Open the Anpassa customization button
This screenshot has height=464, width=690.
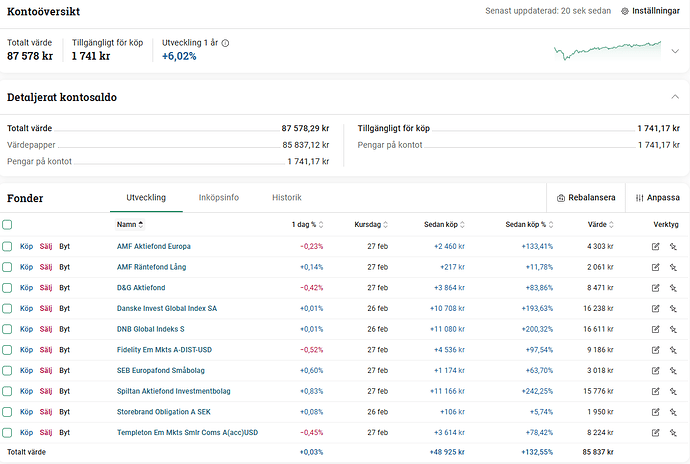pos(658,198)
